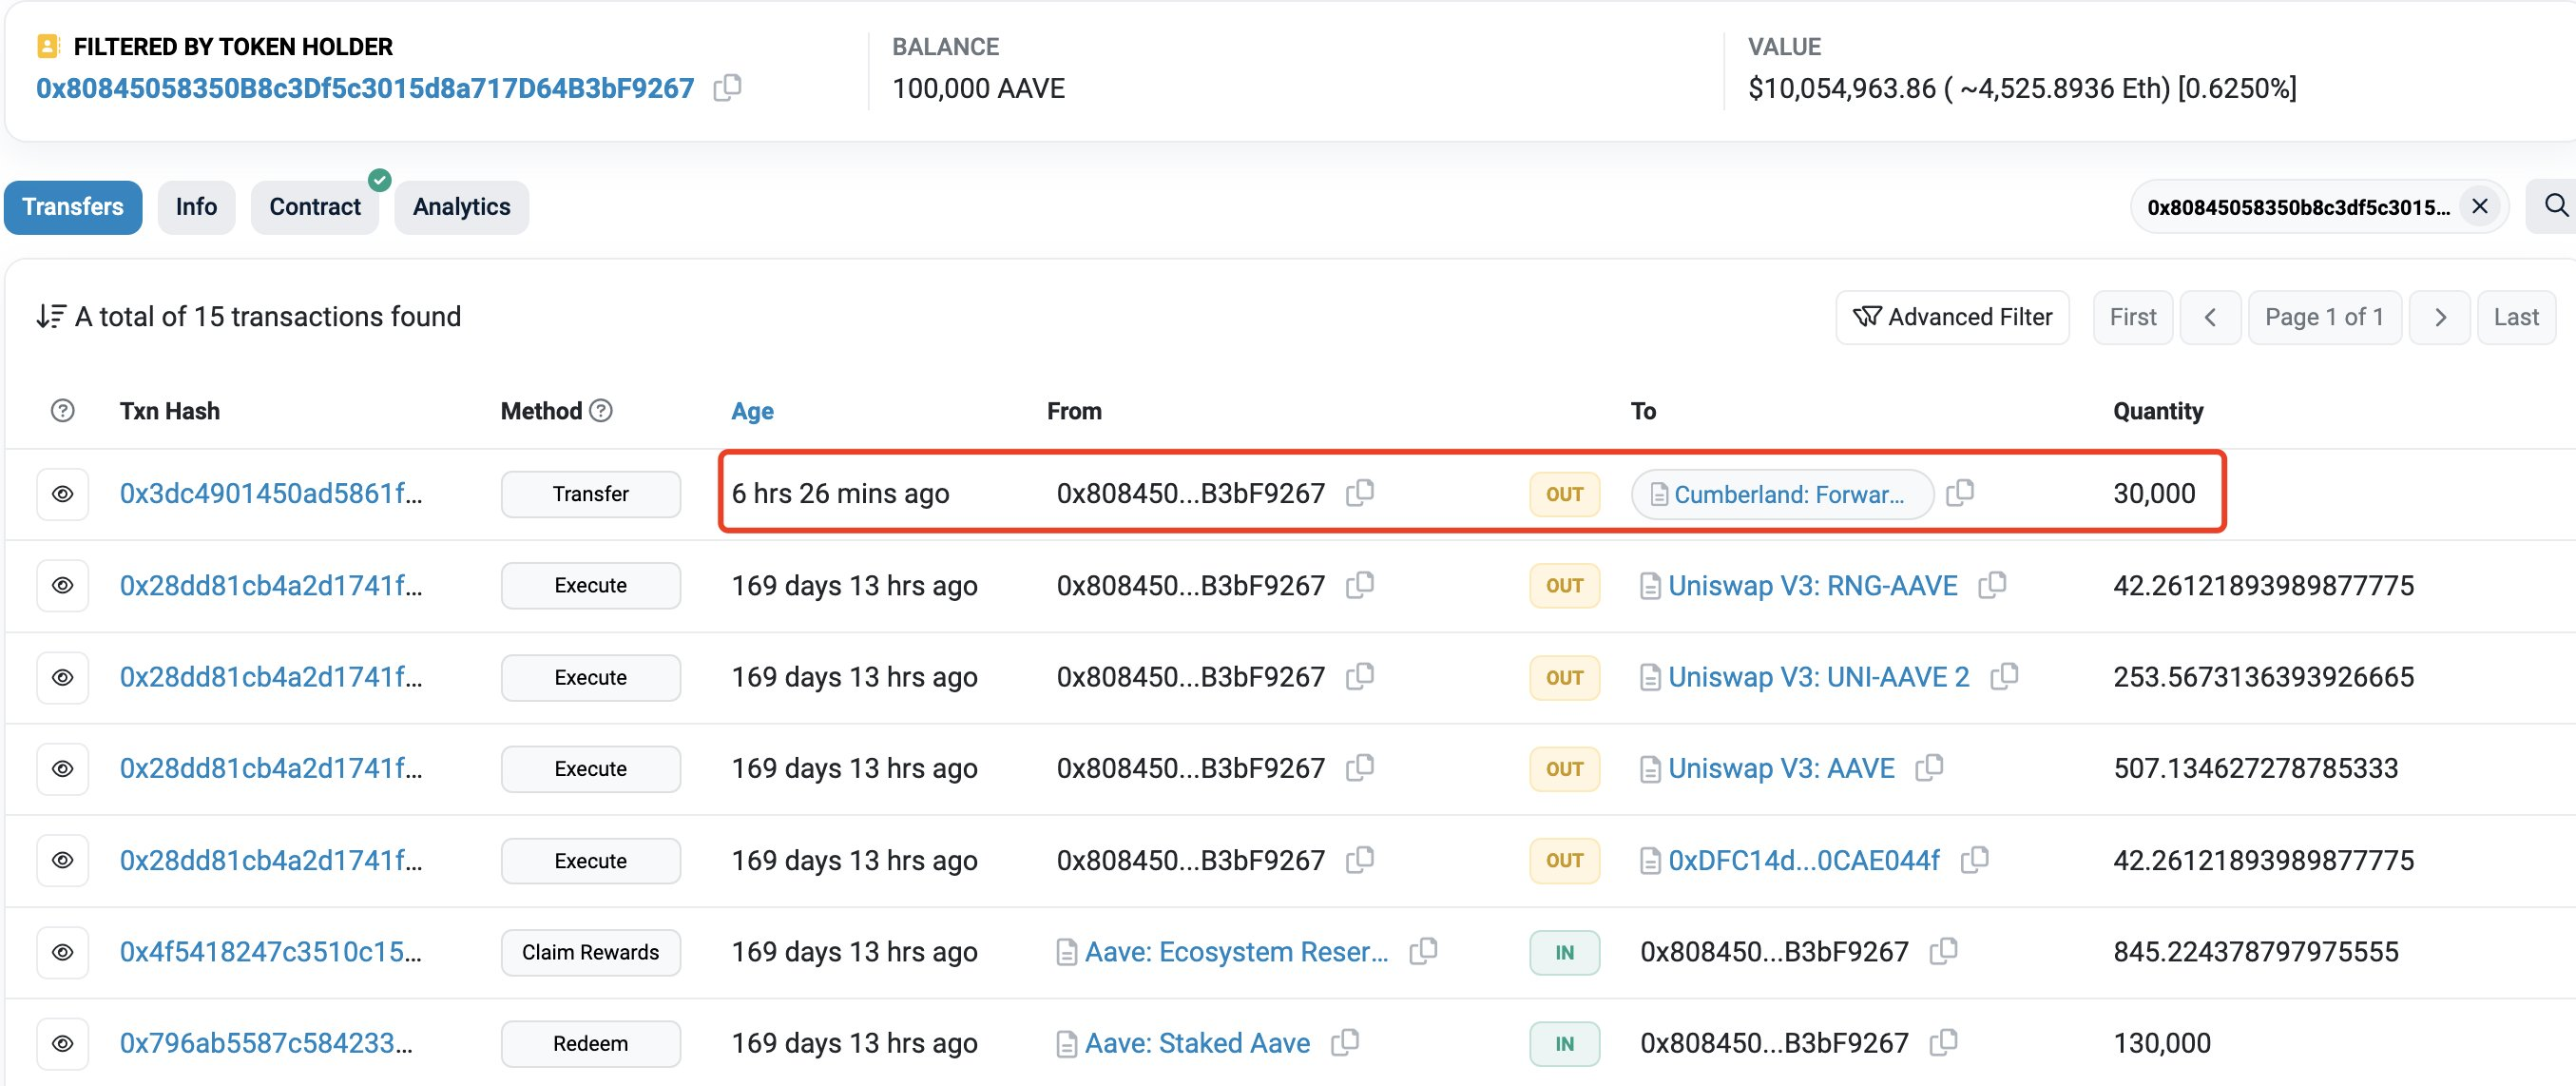Viewport: 2576px width, 1086px height.
Task: Preview details of transaction 0x3dc4901450ad5861f
Action: pos(63,494)
